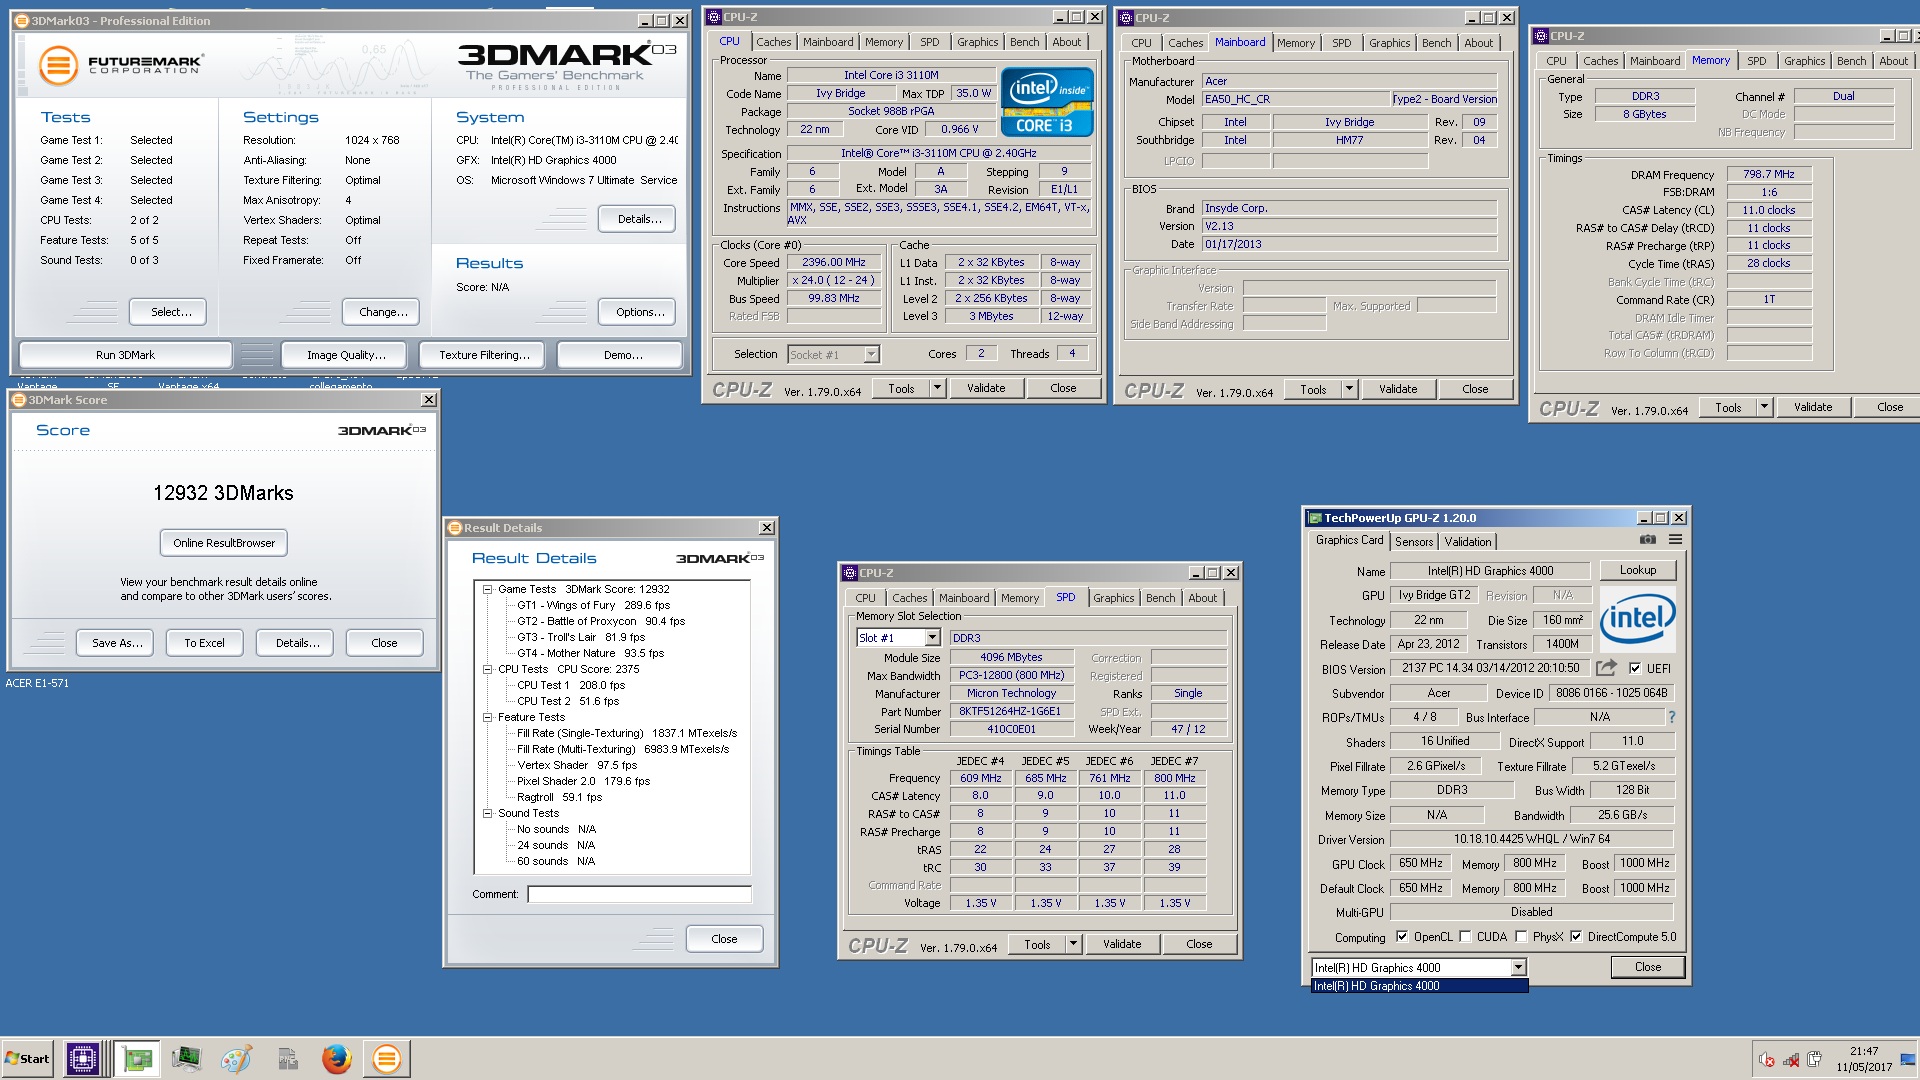Toggle the CUDA checkbox
This screenshot has height=1080, width=1920.
coord(1465,937)
